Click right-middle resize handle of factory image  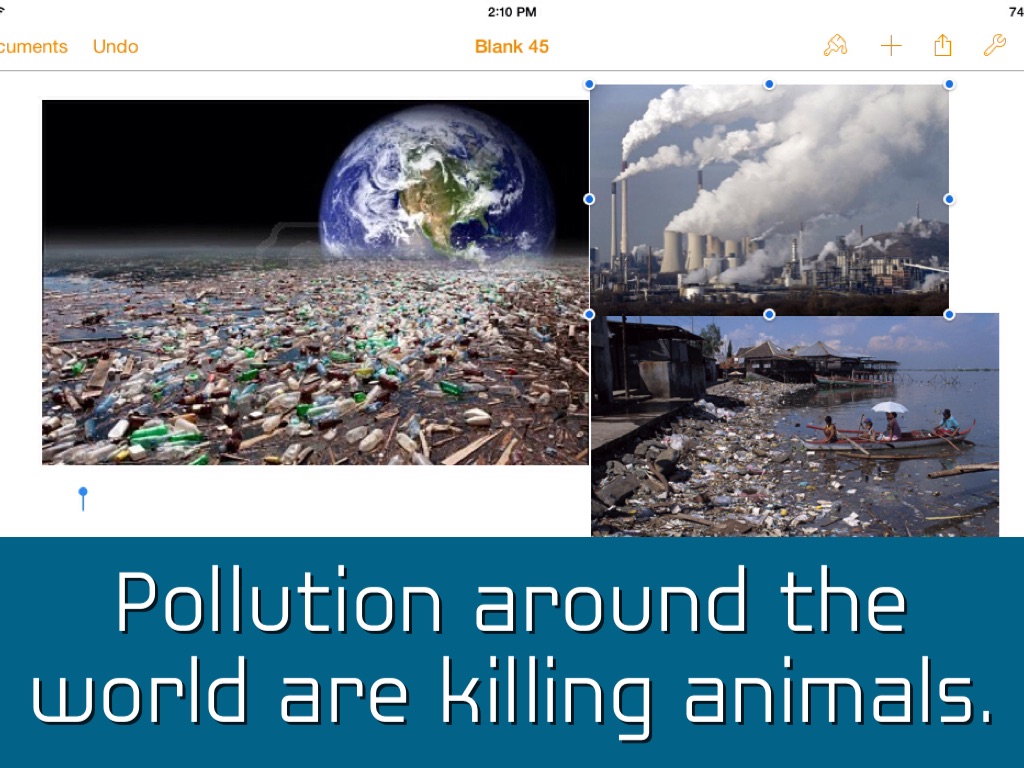949,199
